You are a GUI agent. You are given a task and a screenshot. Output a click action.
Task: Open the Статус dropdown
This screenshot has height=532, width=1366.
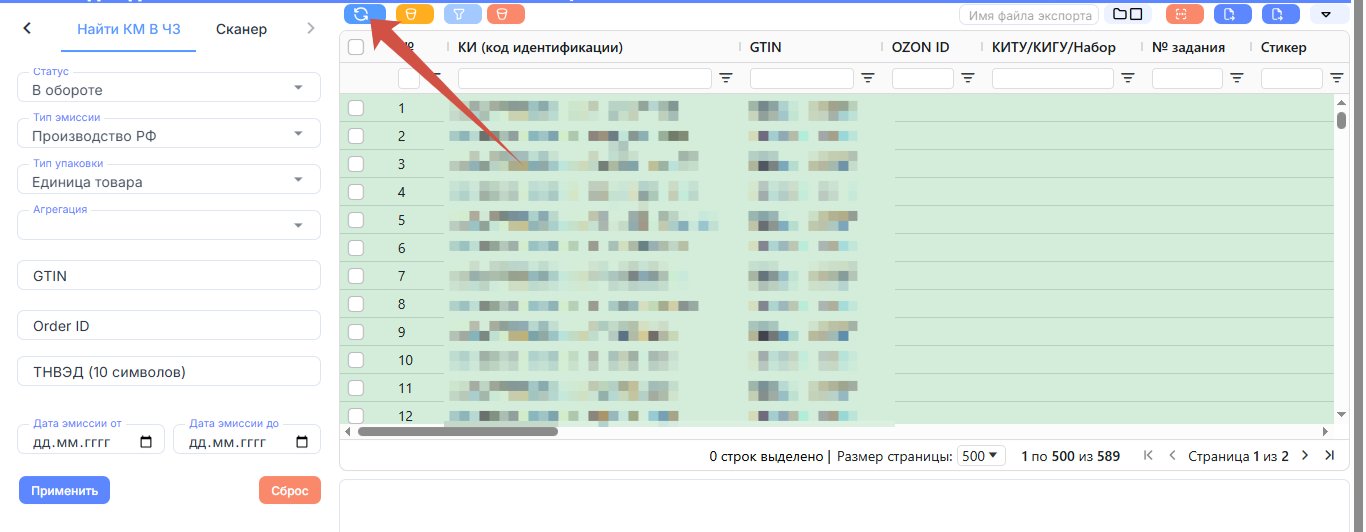tap(169, 87)
